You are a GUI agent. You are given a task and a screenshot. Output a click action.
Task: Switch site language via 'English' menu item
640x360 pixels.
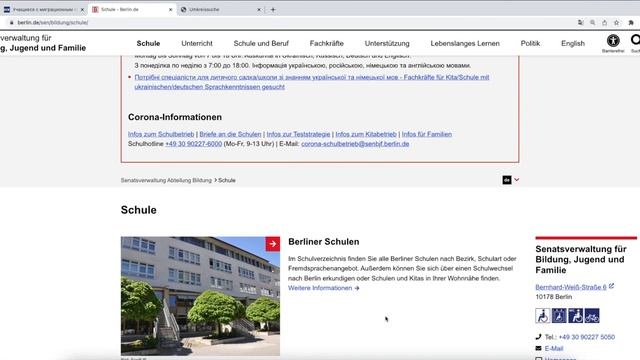pyautogui.click(x=573, y=43)
